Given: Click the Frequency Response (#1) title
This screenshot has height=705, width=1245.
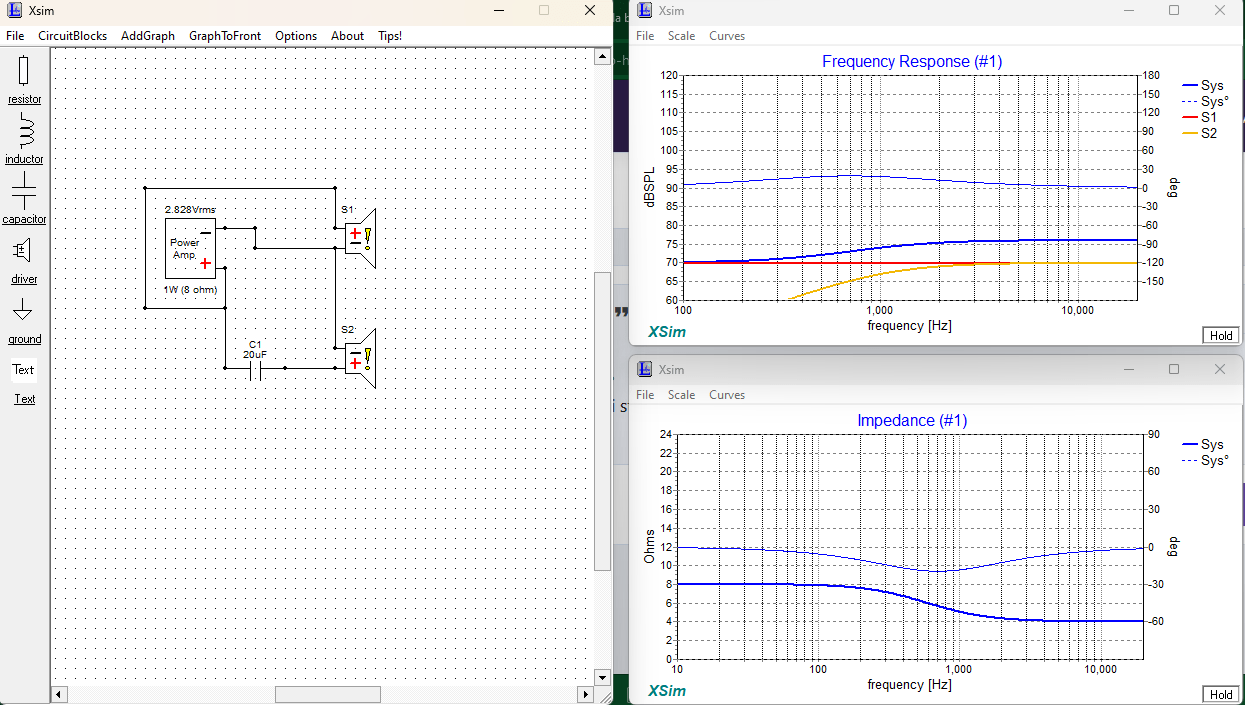Looking at the screenshot, I should coord(912,62).
